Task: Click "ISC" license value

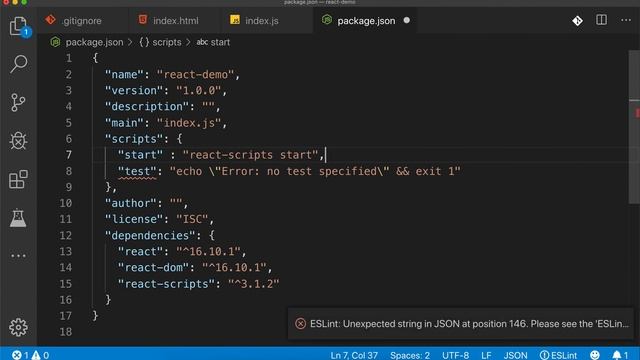Action: coord(192,219)
